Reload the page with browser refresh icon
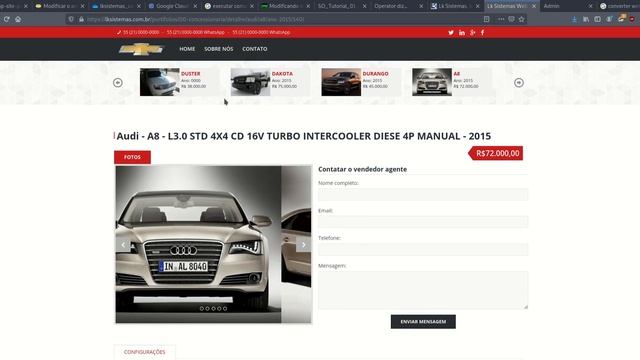The width and height of the screenshot is (640, 360). click(7, 19)
